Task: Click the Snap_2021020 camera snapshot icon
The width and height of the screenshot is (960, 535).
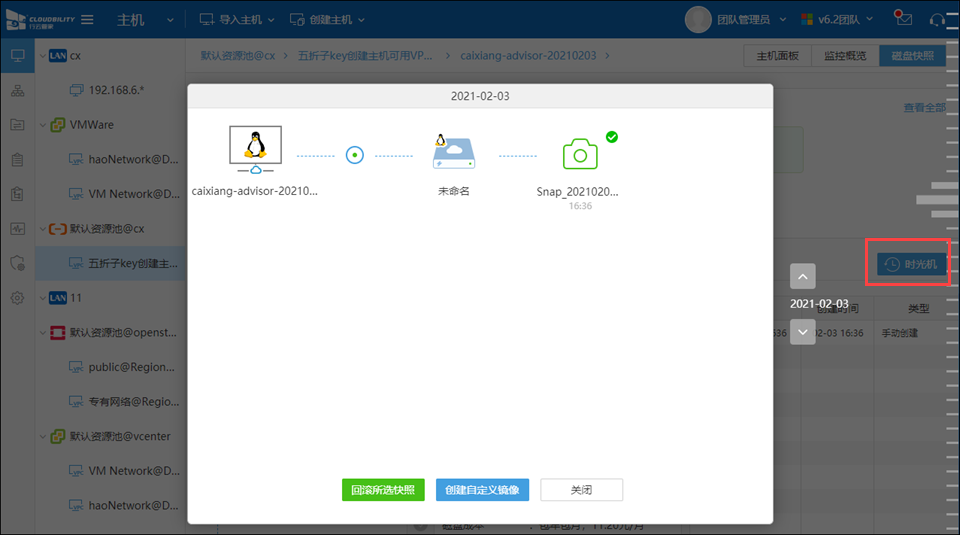Action: pos(580,155)
